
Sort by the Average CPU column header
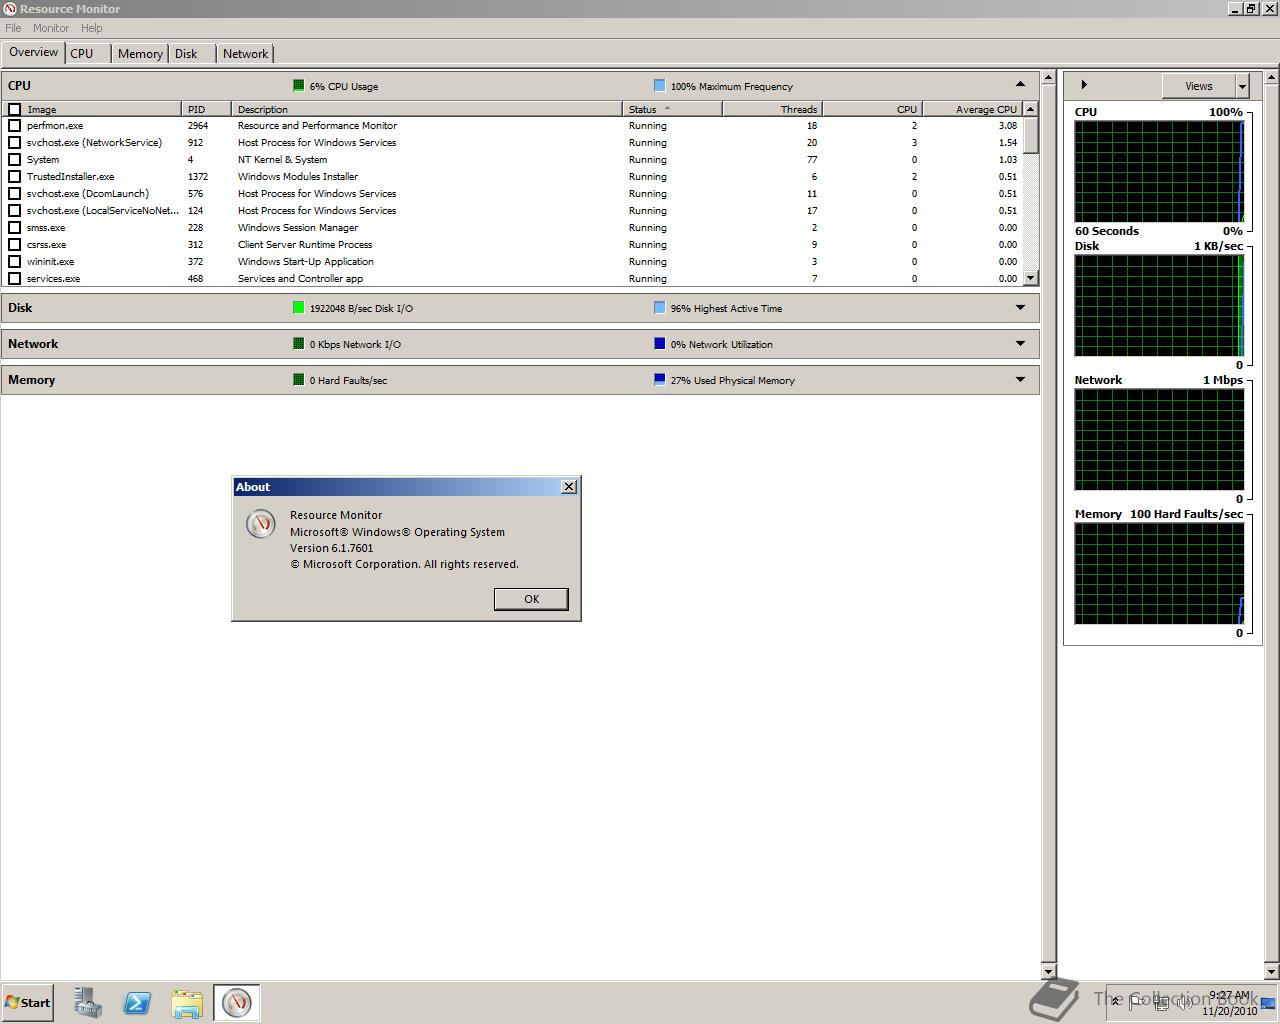click(x=971, y=109)
